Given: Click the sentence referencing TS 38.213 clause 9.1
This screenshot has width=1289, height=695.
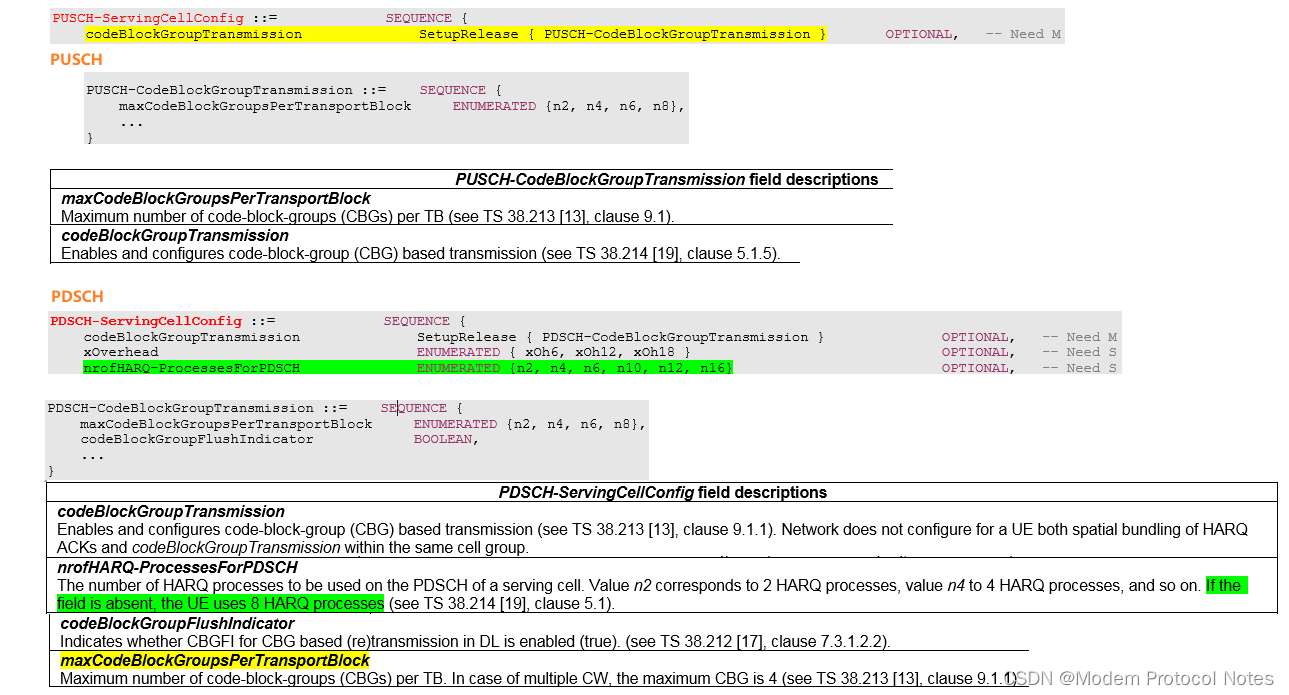Looking at the screenshot, I should coord(368,215).
